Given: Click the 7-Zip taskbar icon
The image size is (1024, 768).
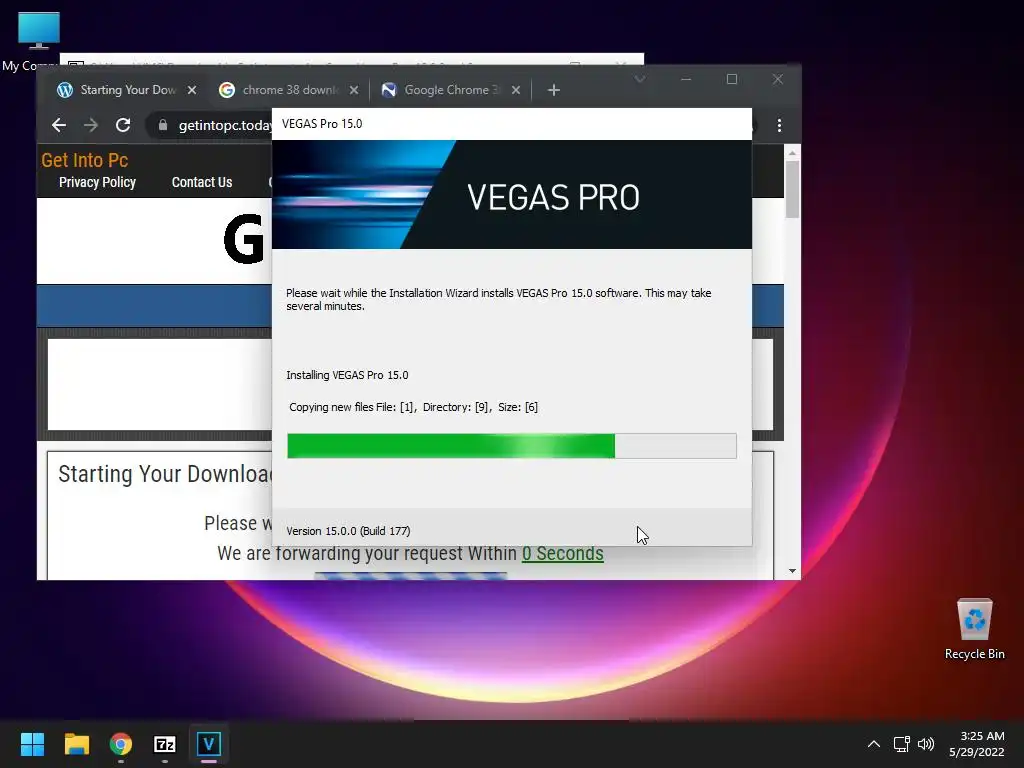Looking at the screenshot, I should pyautogui.click(x=165, y=744).
